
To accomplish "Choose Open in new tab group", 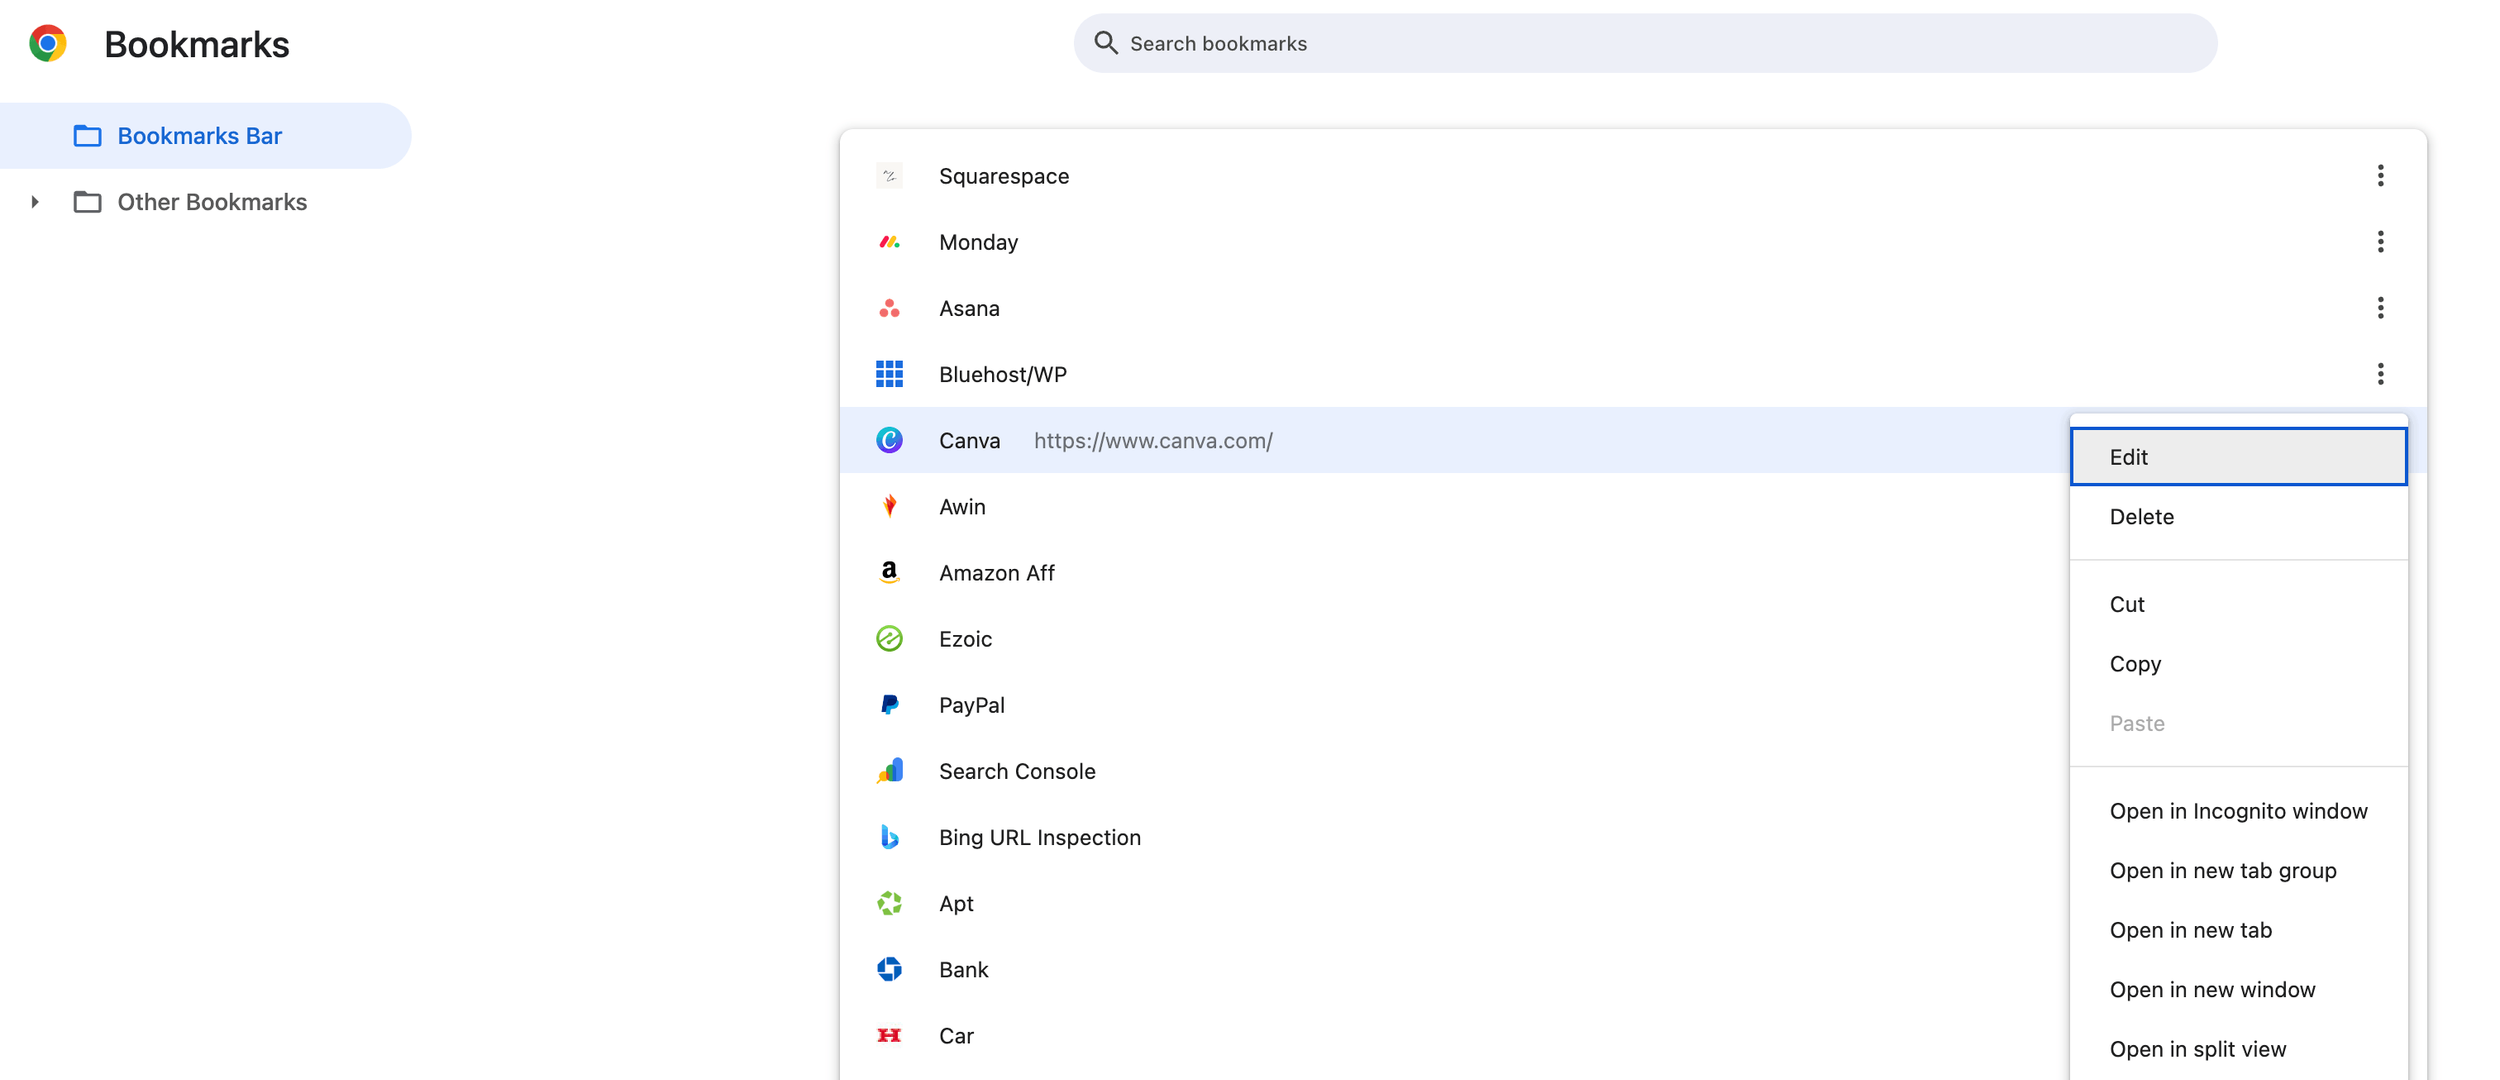I will click(x=2238, y=871).
